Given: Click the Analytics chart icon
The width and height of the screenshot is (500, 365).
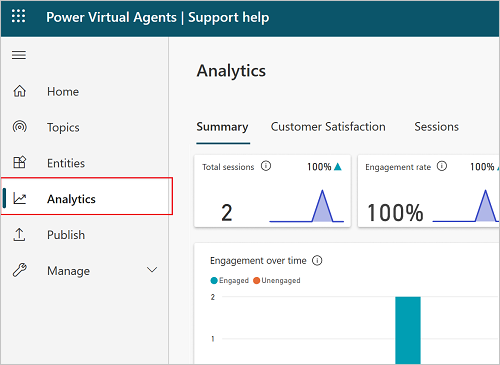Looking at the screenshot, I should pyautogui.click(x=20, y=198).
